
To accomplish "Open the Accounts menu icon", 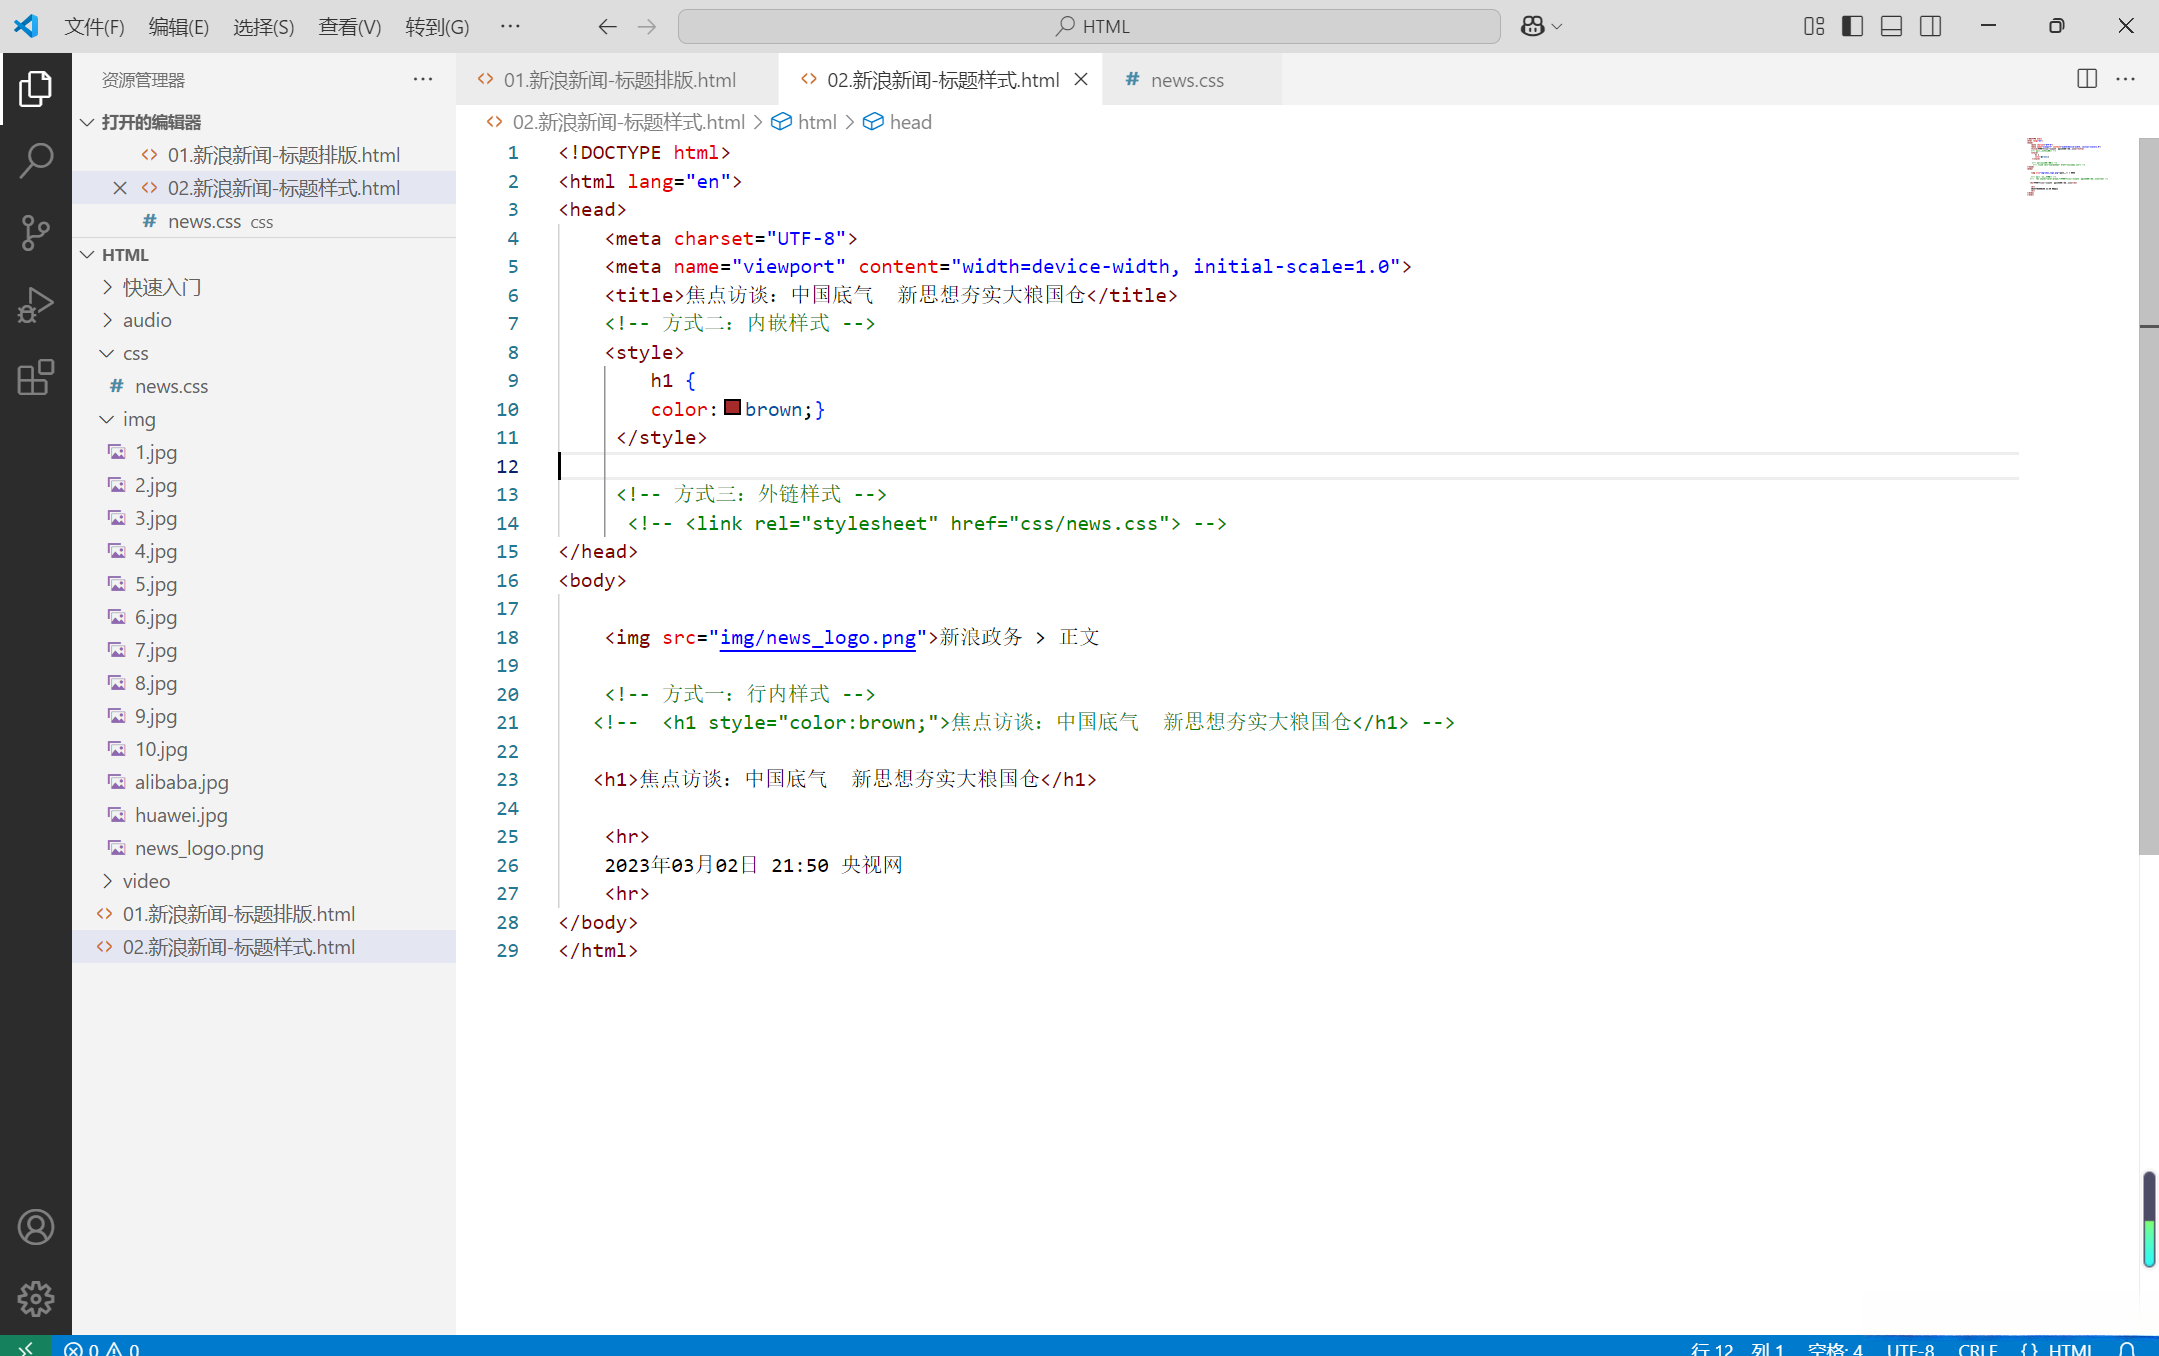I will (36, 1227).
